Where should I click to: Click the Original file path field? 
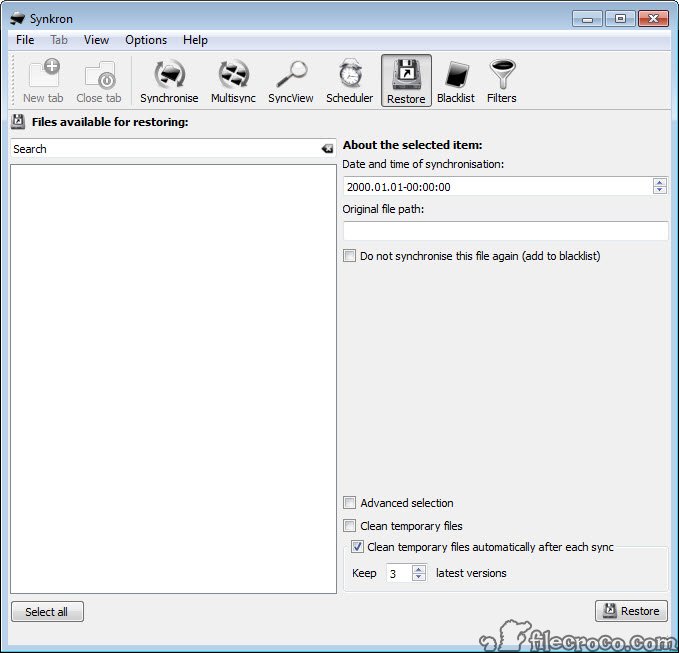(505, 231)
